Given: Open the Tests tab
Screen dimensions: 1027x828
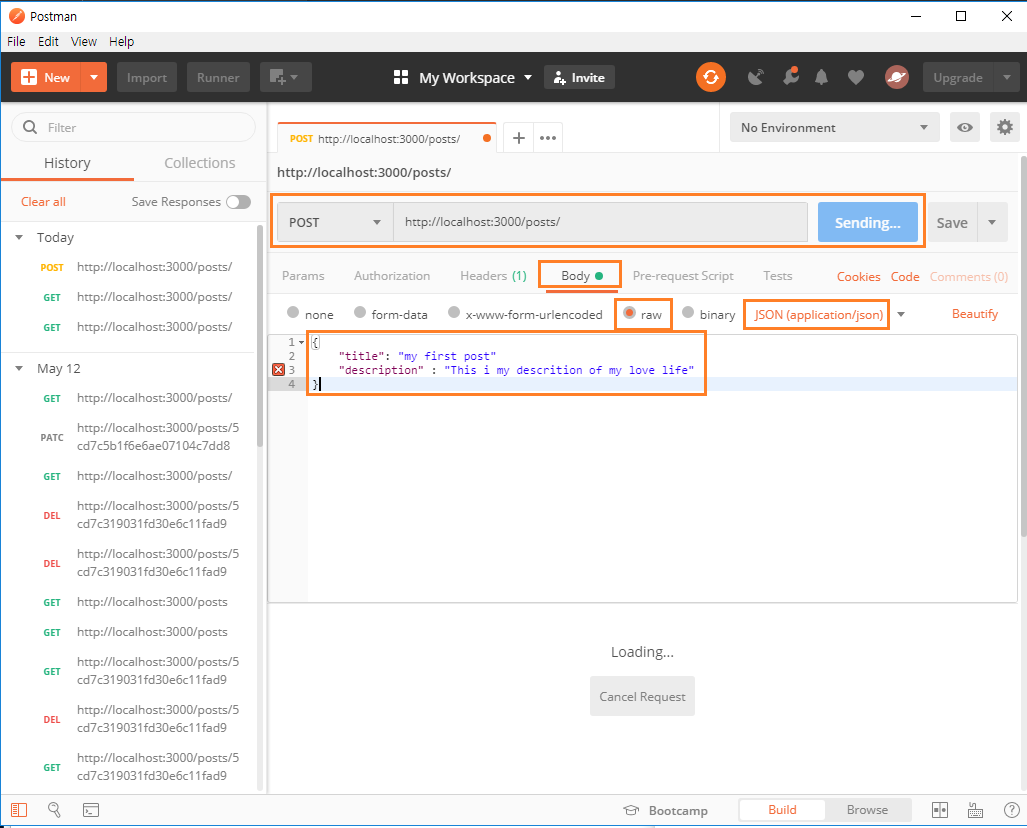Looking at the screenshot, I should [777, 276].
